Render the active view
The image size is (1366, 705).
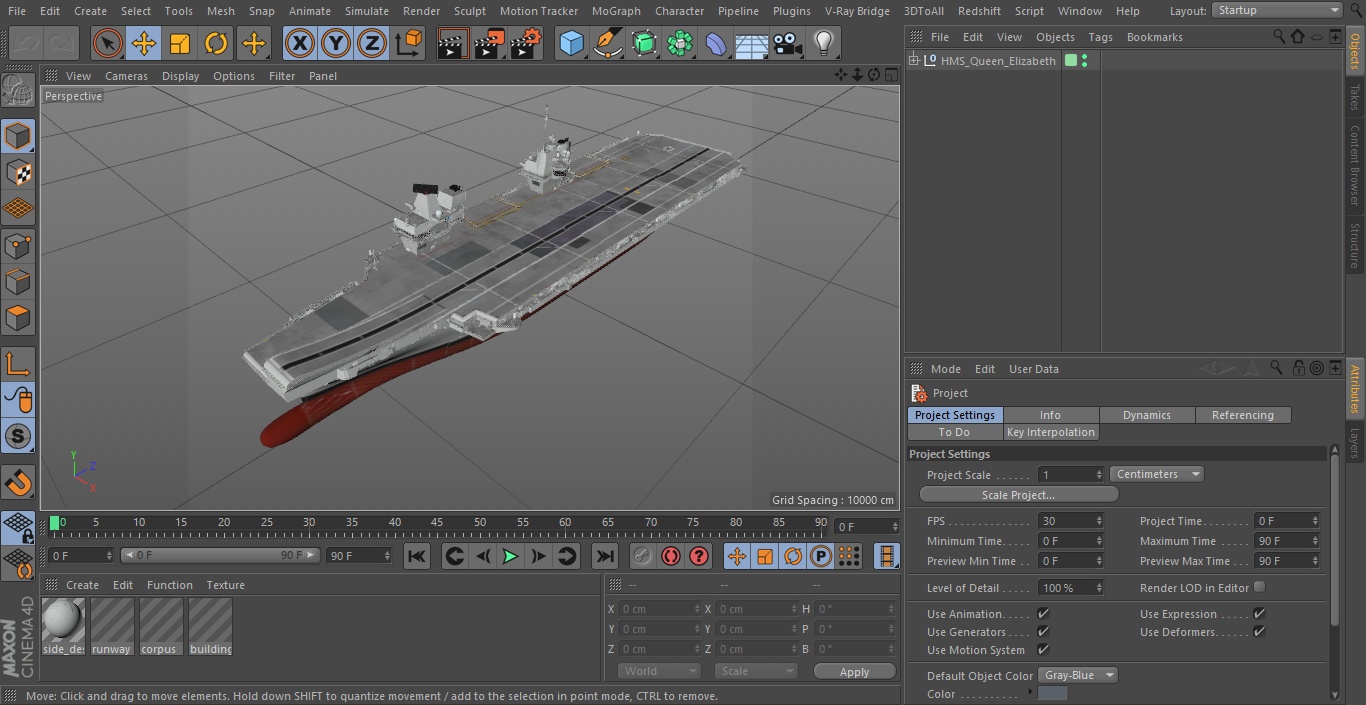click(453, 44)
